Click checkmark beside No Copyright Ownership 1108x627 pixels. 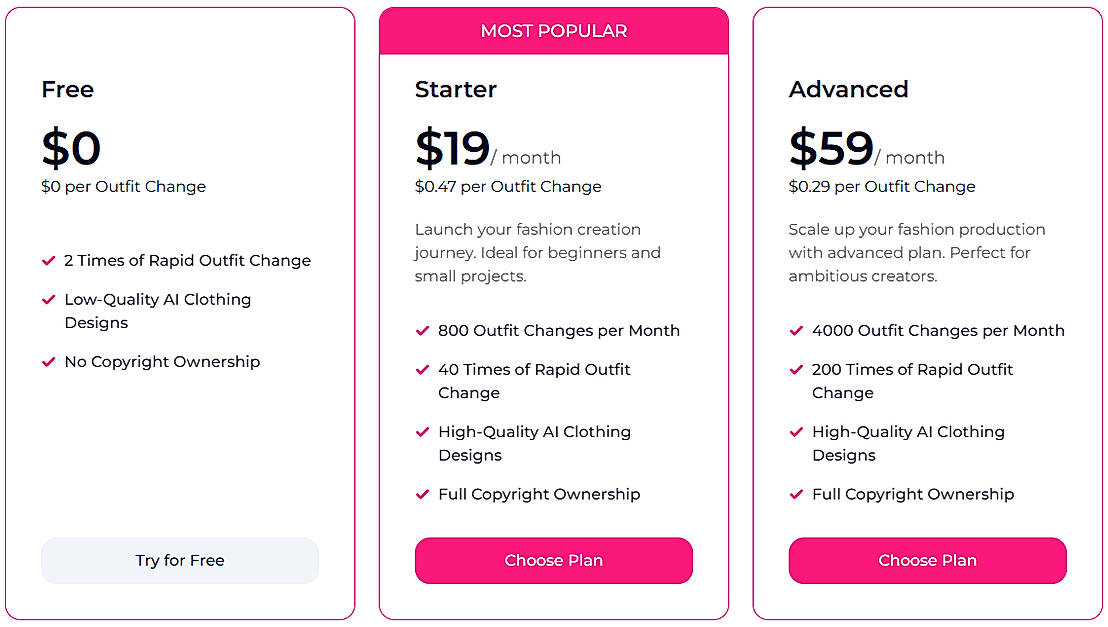click(48, 362)
